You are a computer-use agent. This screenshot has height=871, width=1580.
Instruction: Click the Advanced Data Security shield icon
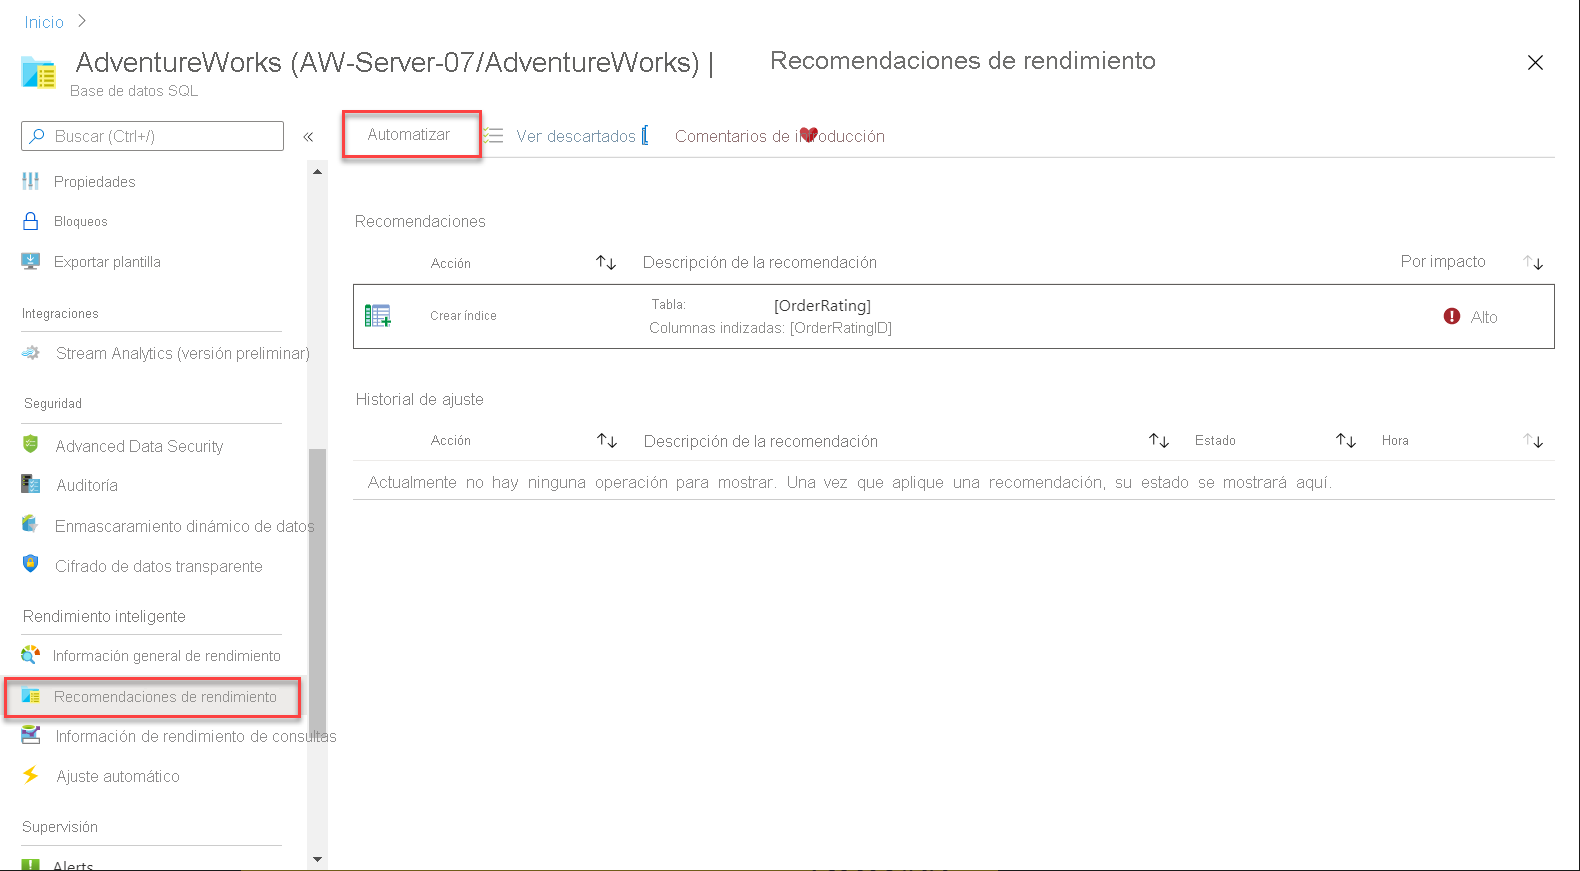coord(31,444)
